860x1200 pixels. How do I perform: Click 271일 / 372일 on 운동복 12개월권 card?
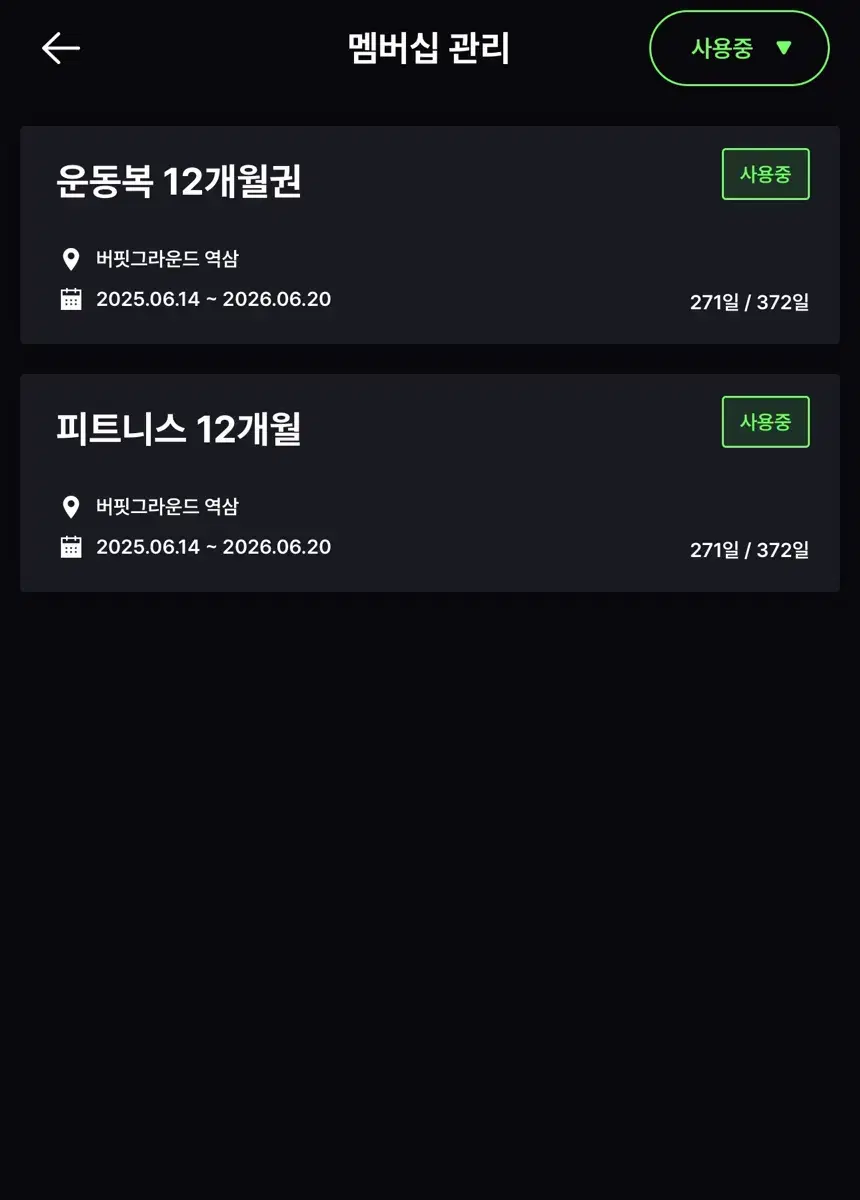click(749, 302)
